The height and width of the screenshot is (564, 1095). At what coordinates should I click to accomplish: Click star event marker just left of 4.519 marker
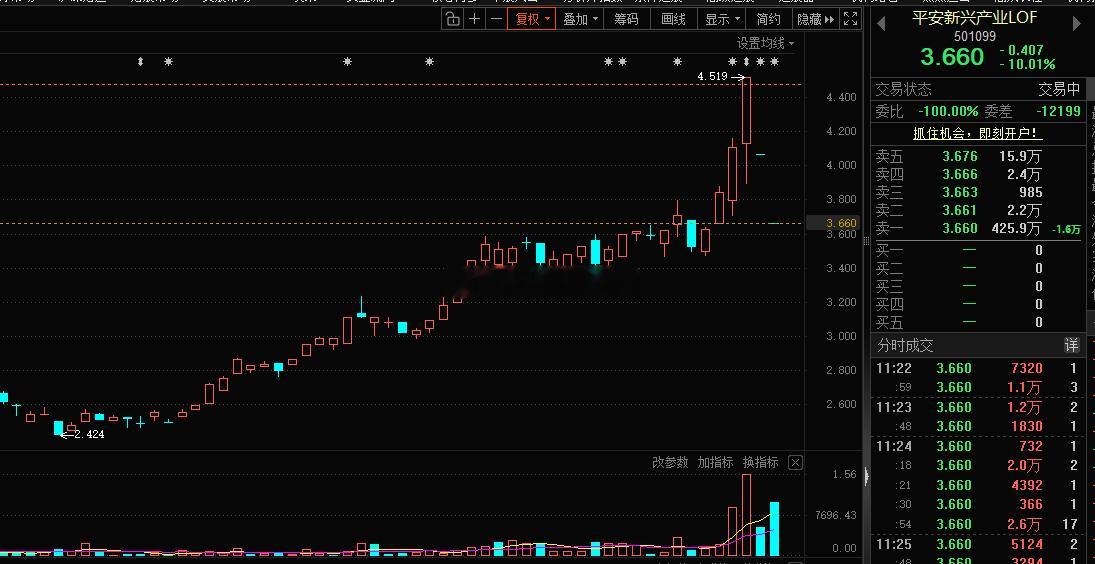click(733, 61)
